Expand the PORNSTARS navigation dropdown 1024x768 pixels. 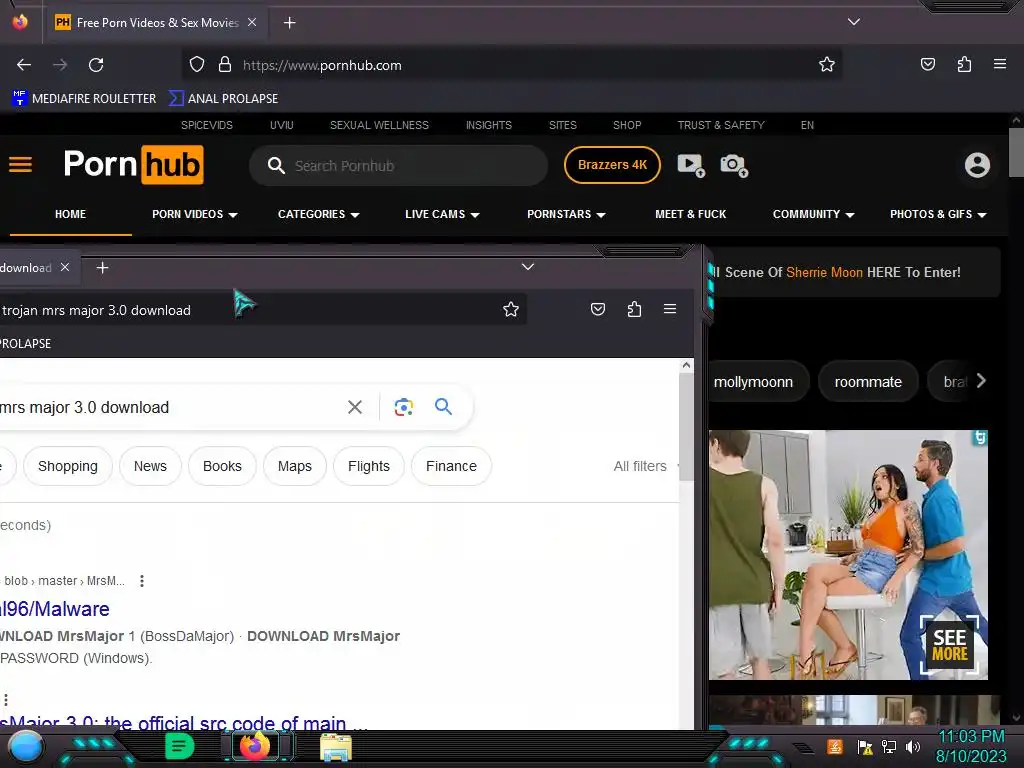566,214
